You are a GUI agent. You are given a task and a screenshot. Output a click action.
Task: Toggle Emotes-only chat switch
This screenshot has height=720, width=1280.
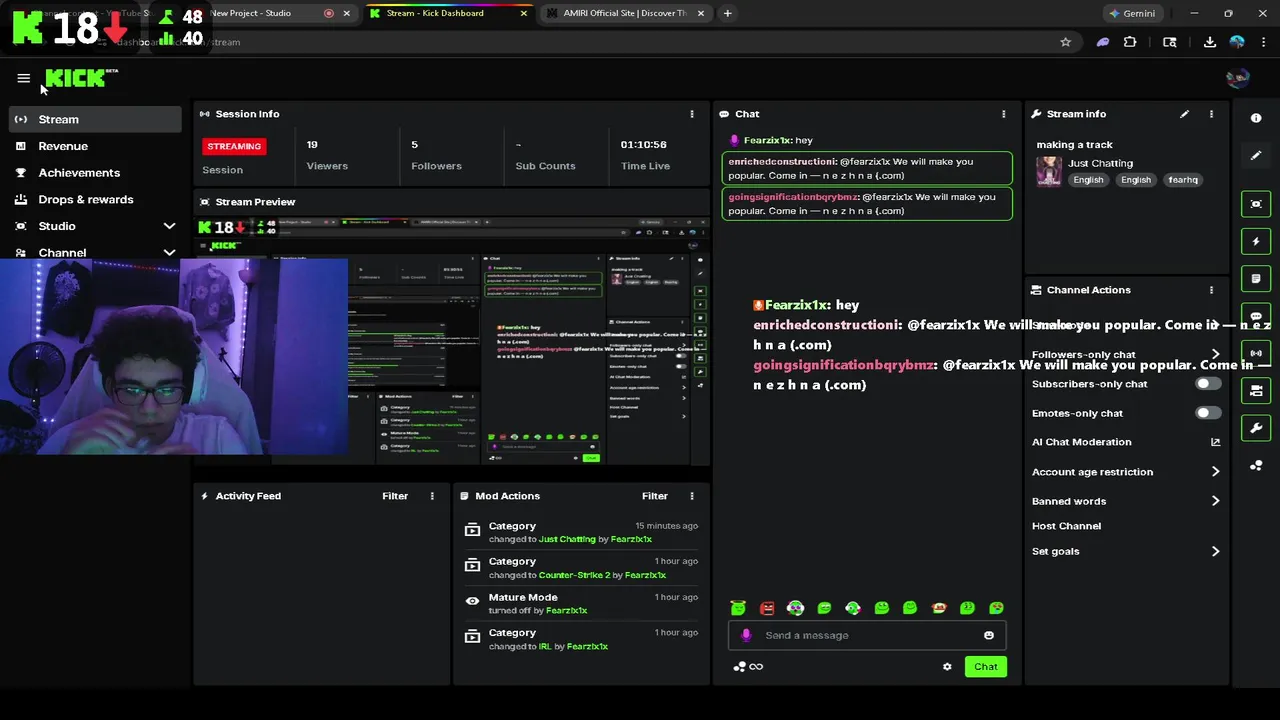coord(1207,413)
